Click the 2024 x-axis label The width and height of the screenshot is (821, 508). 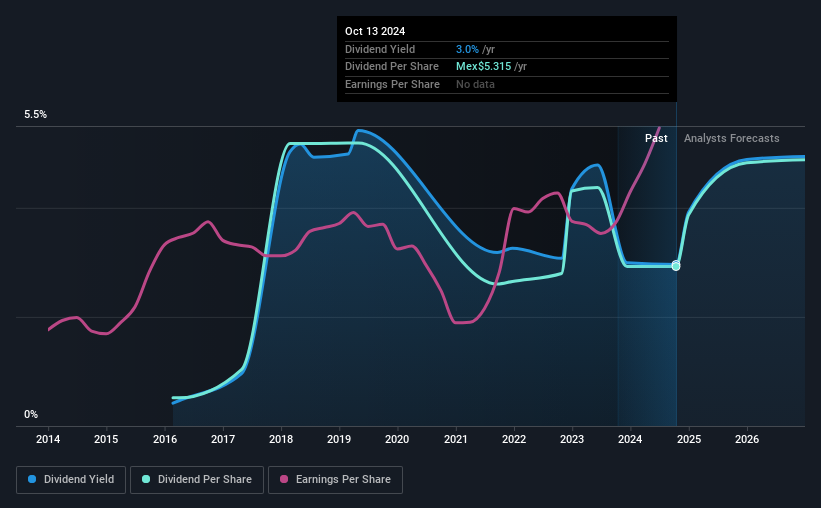(x=630, y=439)
